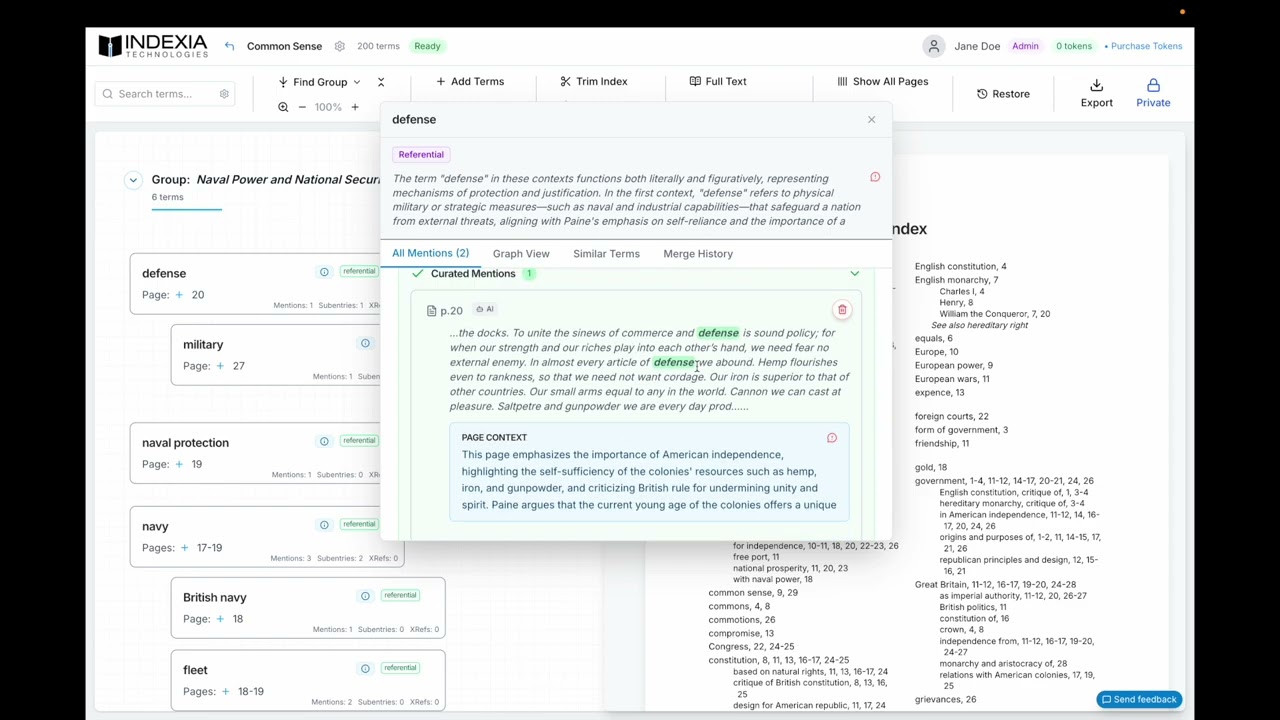The height and width of the screenshot is (720, 1280).
Task: Click the INDEXIA Technologies logo
Action: 152,46
